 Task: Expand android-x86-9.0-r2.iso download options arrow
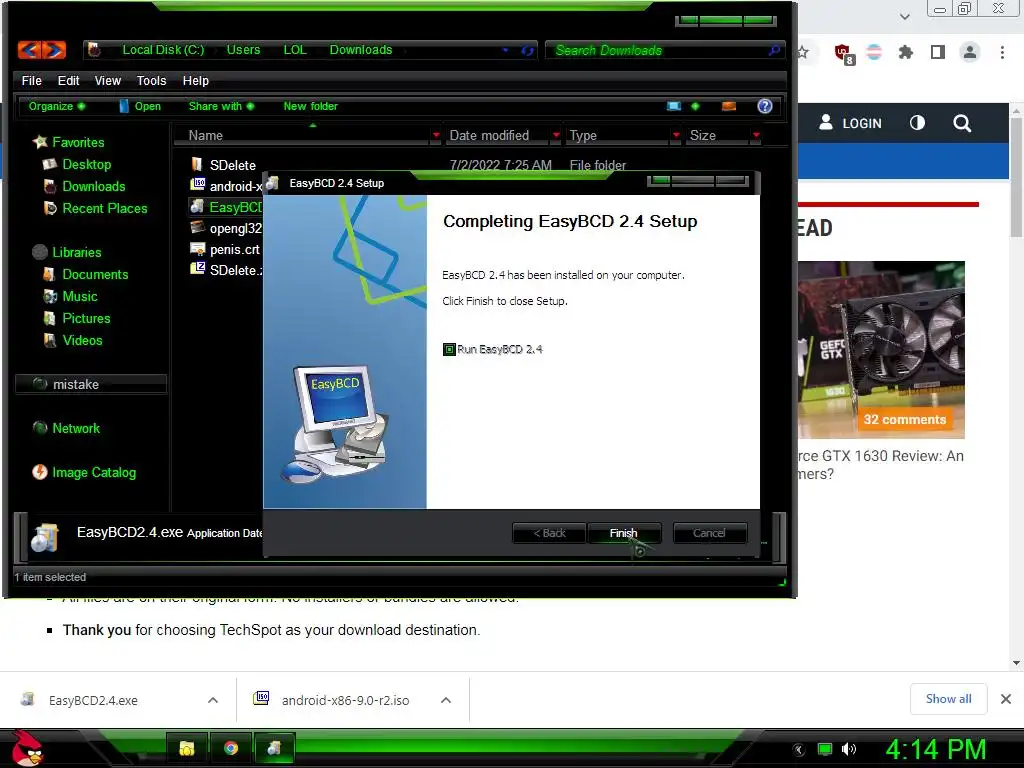[x=445, y=700]
